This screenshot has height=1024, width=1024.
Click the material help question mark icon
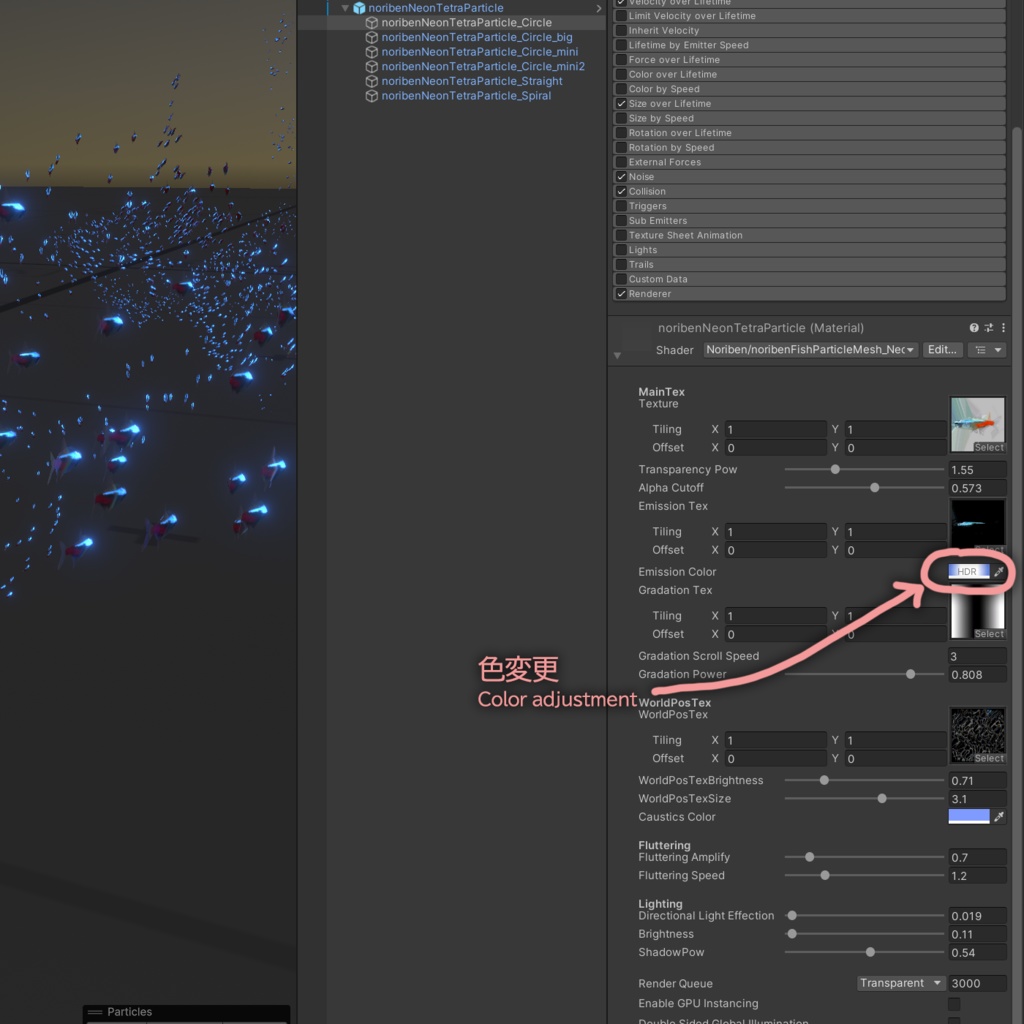[x=974, y=328]
